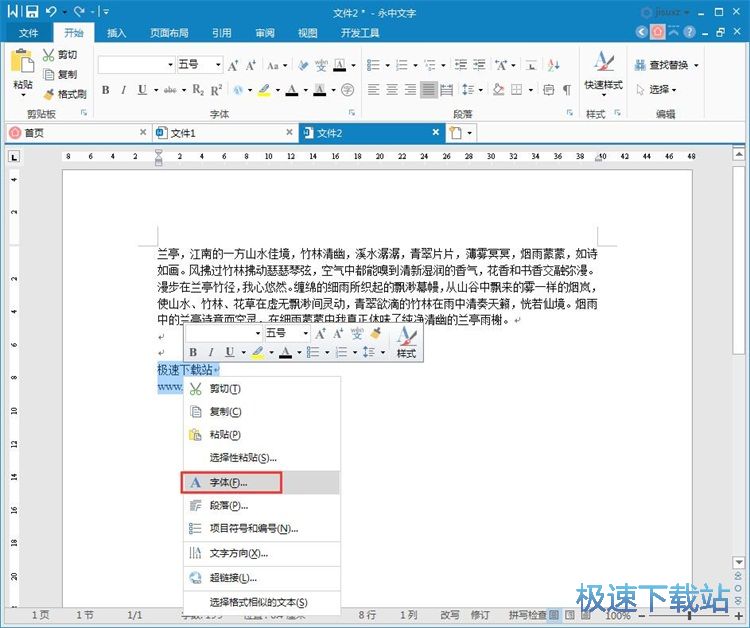The height and width of the screenshot is (628, 750).
Task: Switch to the 文件1 document tab
Action: (225, 132)
